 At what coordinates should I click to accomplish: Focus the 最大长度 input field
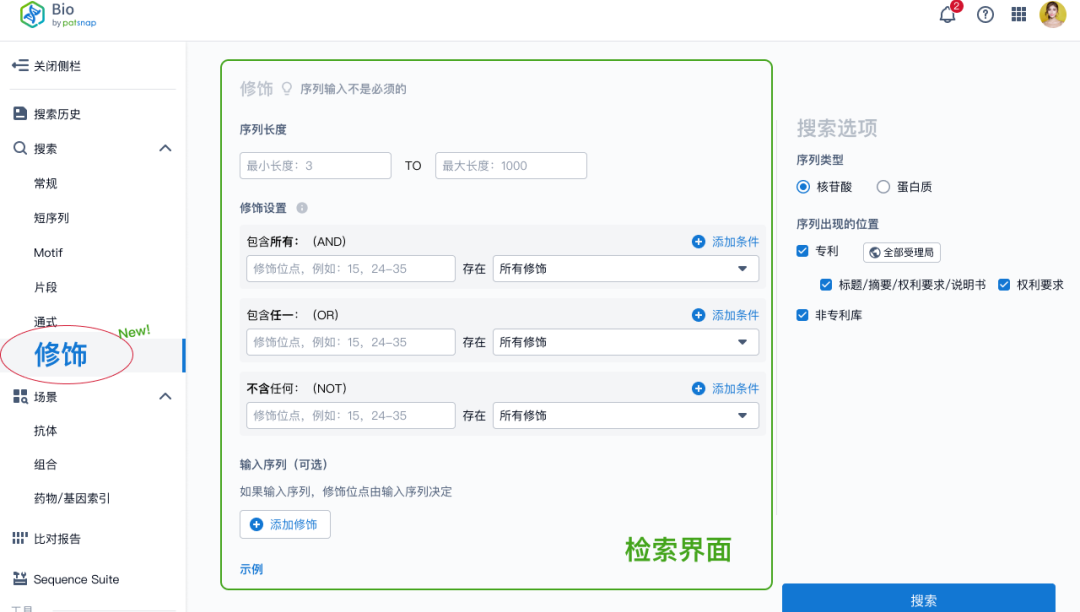tap(511, 166)
